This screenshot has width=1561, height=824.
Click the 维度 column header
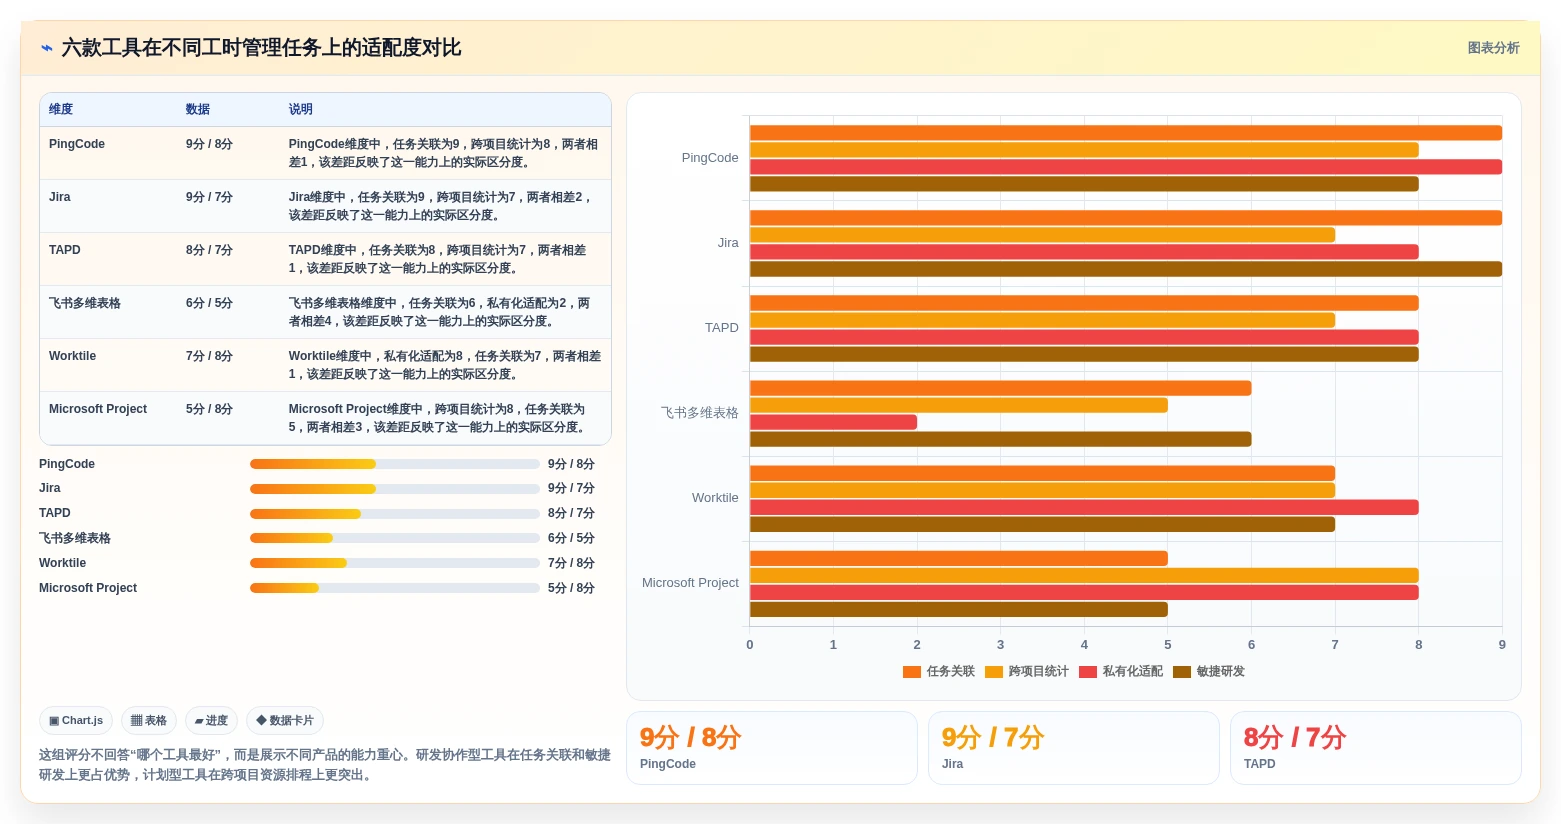(x=61, y=109)
